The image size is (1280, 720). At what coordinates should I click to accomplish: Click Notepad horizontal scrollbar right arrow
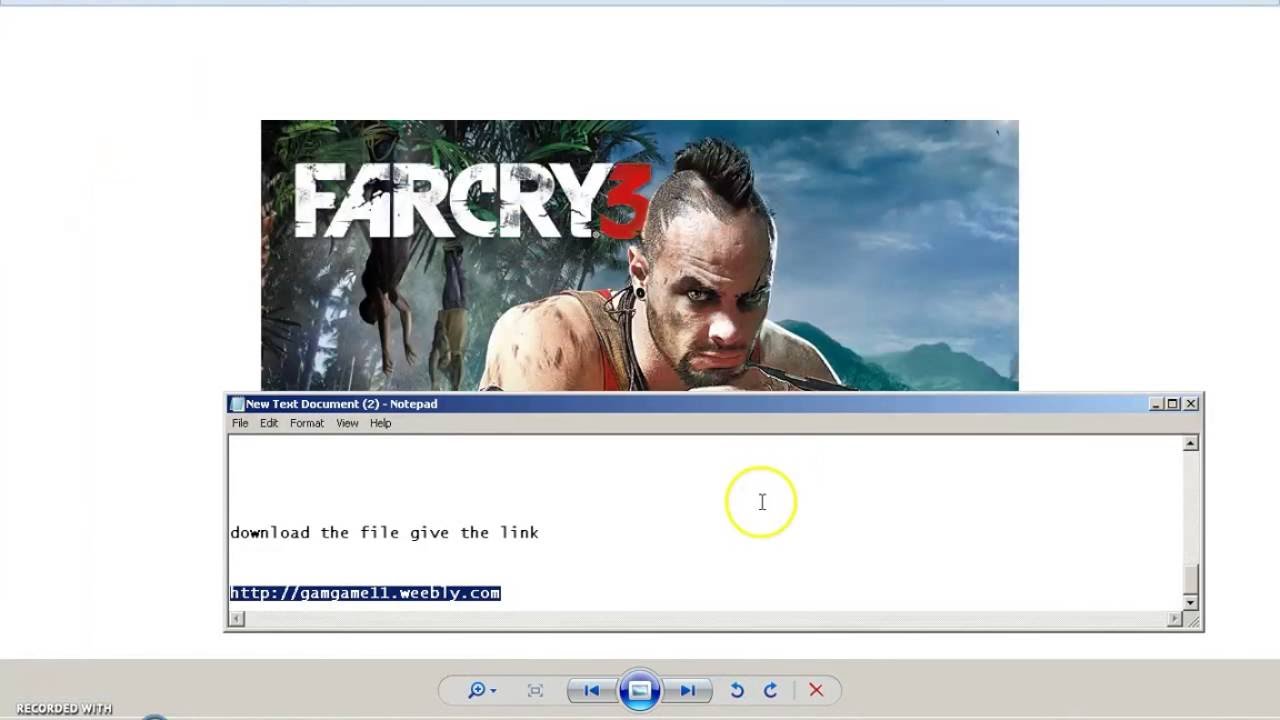pos(1174,619)
